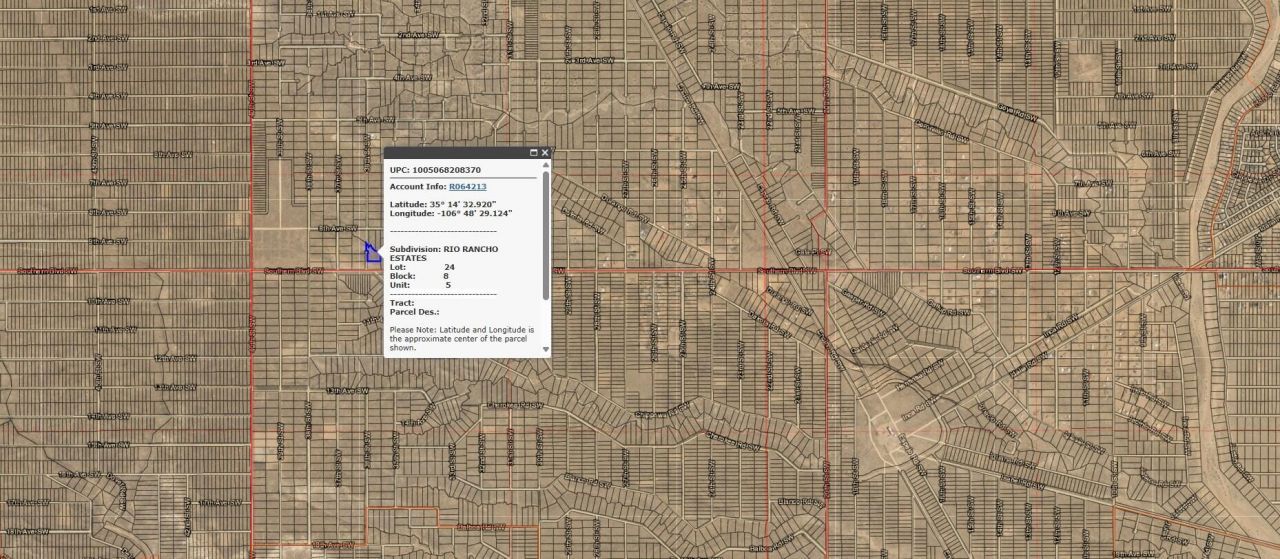
Task: Click the Parcel Des. label
Action: click(x=411, y=312)
